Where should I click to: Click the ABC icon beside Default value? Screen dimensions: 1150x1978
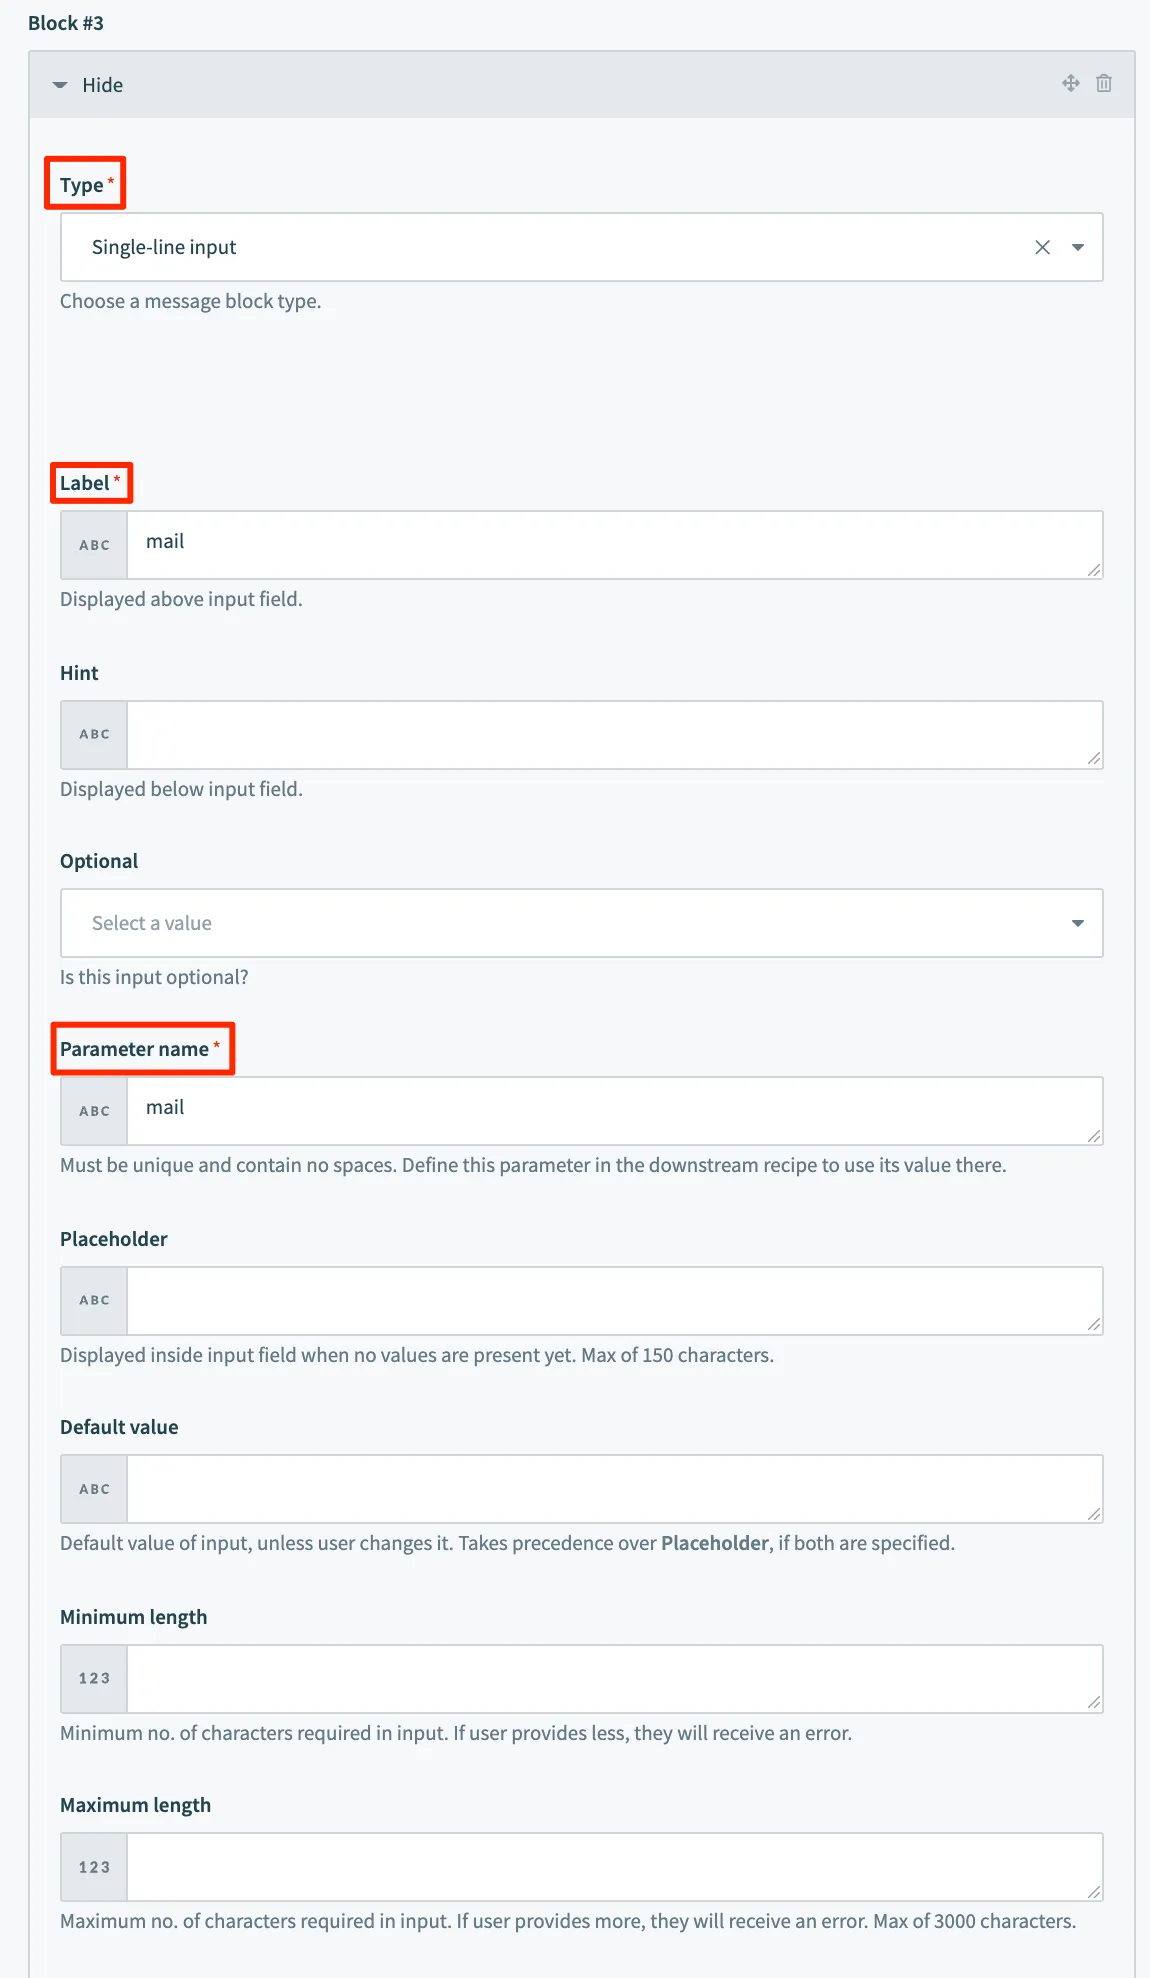click(94, 1489)
